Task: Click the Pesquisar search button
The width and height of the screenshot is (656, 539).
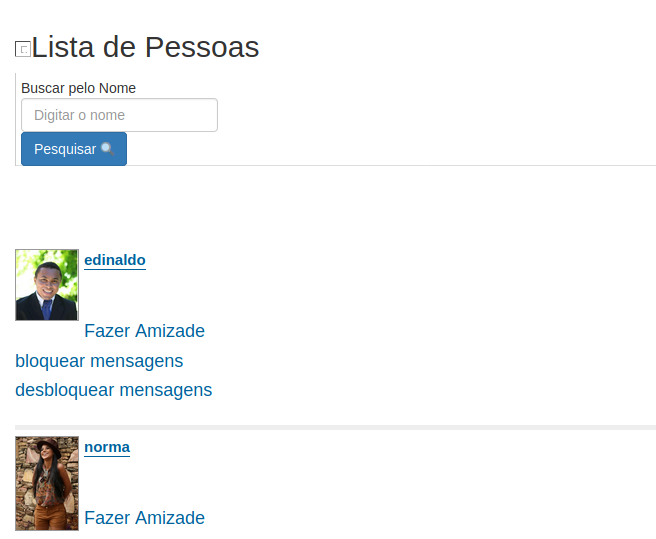Action: tap(74, 149)
